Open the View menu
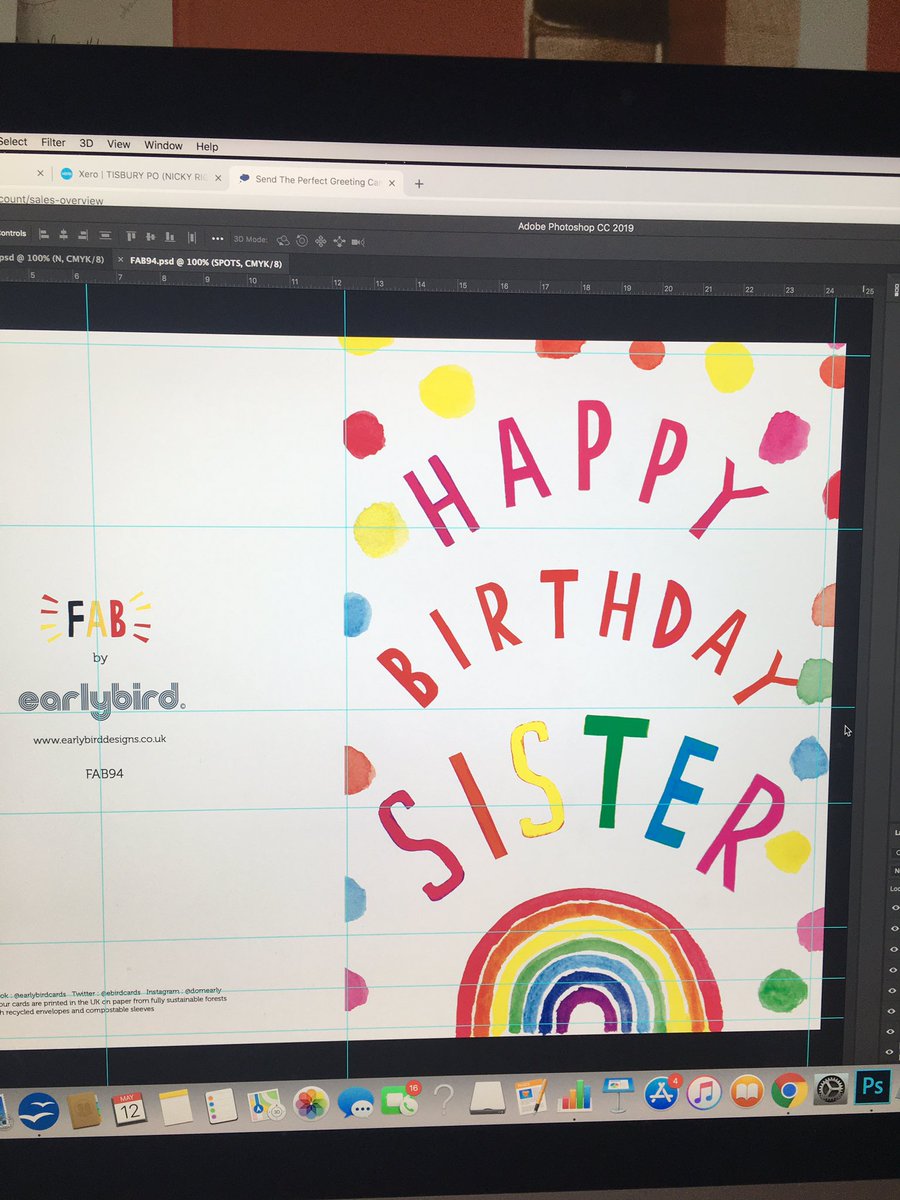The width and height of the screenshot is (900, 1200). point(118,145)
